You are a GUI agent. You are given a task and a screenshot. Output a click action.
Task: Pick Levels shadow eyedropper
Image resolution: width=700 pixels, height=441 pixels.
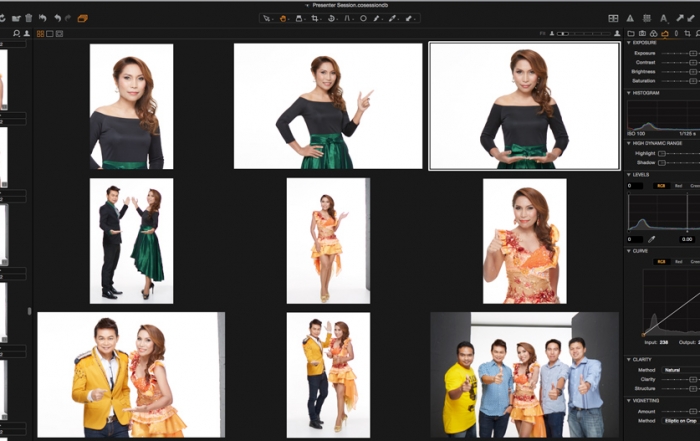pos(651,239)
